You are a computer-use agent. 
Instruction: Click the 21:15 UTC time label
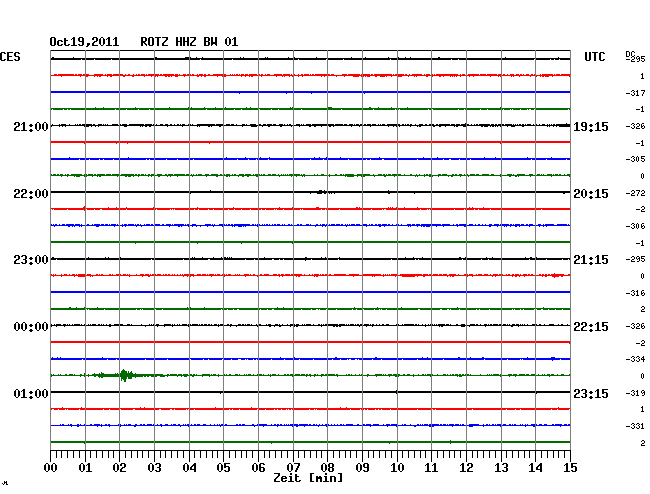[591, 260]
